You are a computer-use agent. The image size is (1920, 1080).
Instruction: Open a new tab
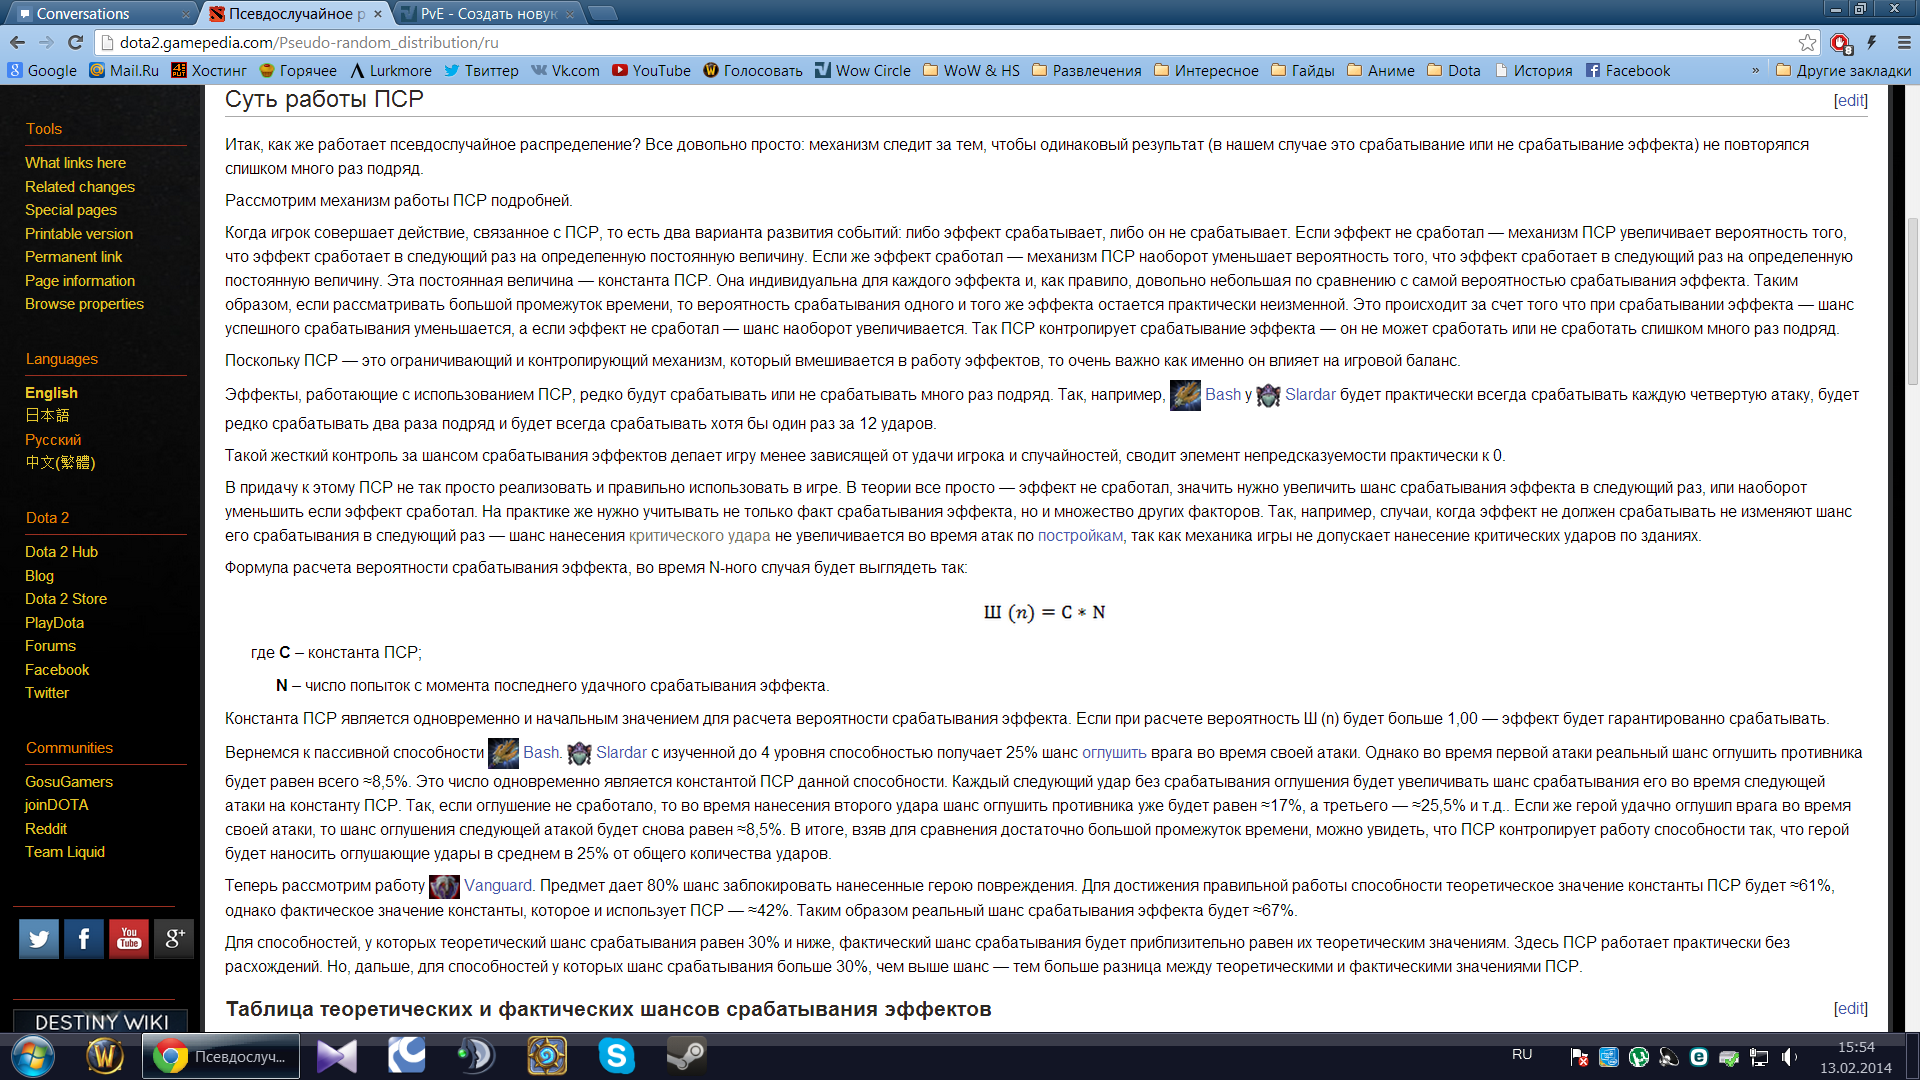[603, 13]
